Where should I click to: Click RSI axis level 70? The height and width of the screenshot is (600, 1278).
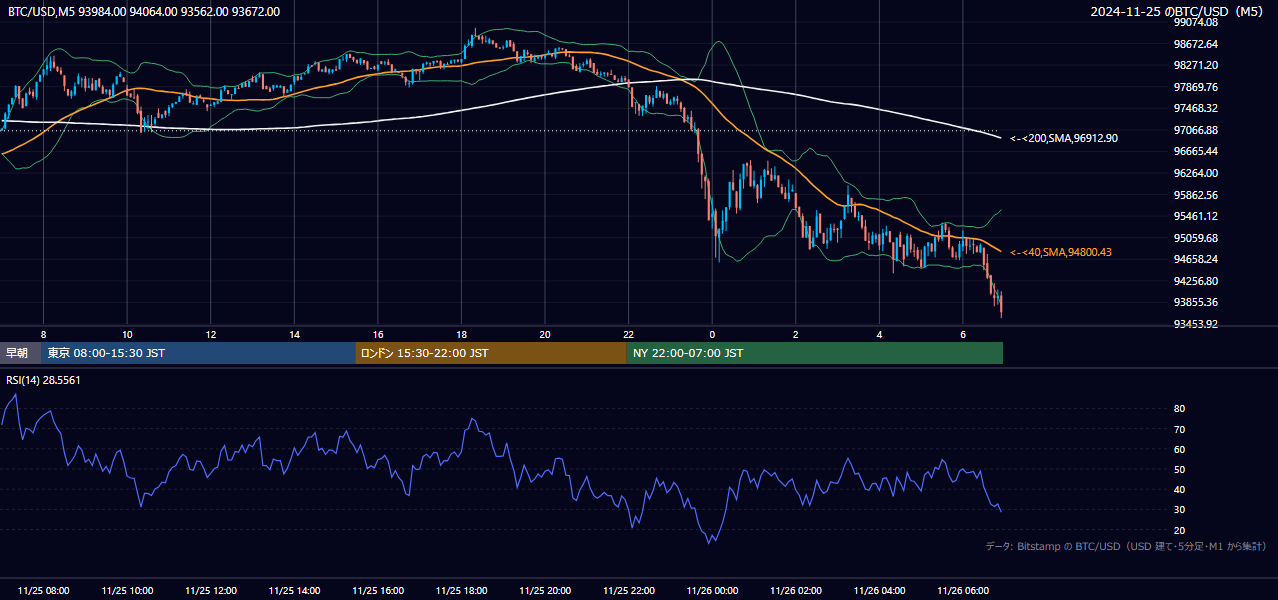(1179, 429)
